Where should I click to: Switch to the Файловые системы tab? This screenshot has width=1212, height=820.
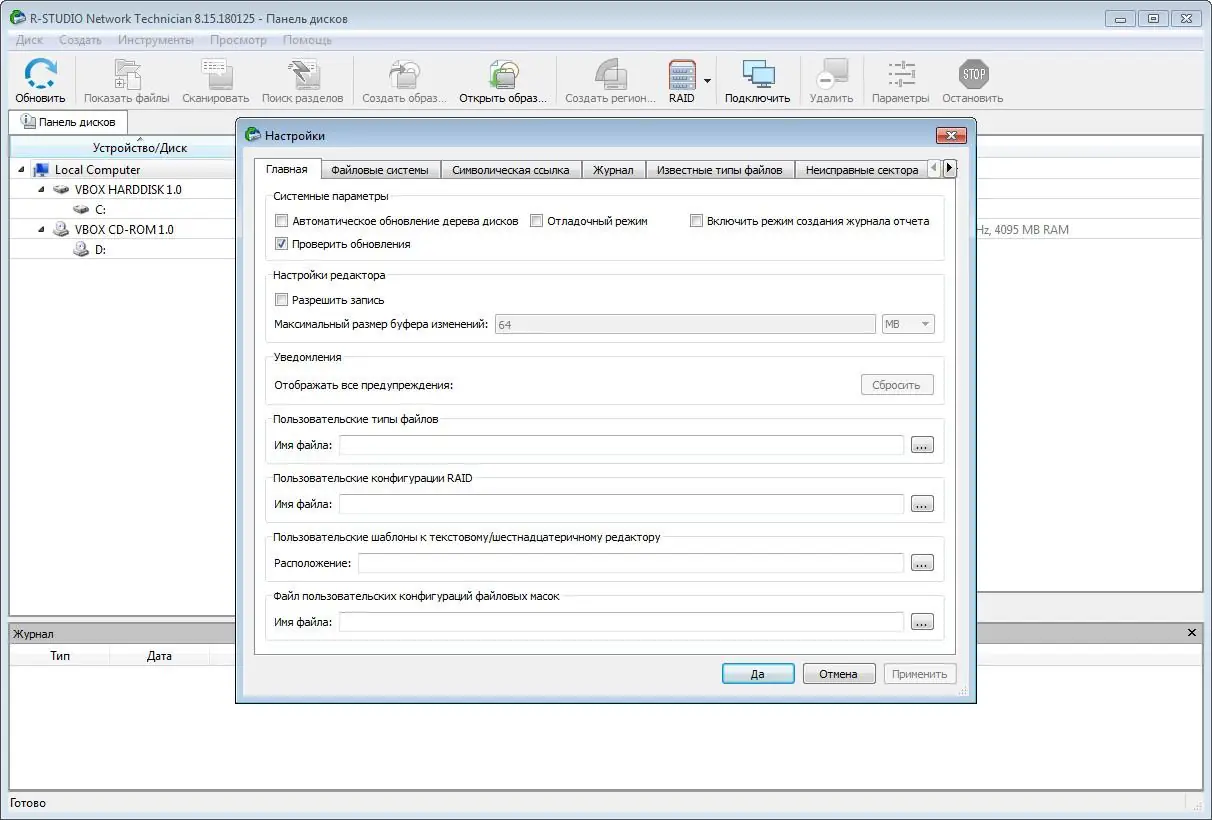pos(380,170)
